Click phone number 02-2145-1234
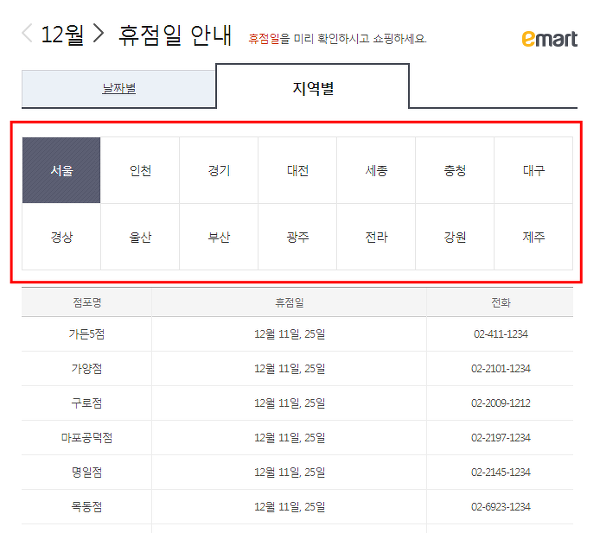Image resolution: width=600 pixels, height=533 pixels. (x=501, y=472)
